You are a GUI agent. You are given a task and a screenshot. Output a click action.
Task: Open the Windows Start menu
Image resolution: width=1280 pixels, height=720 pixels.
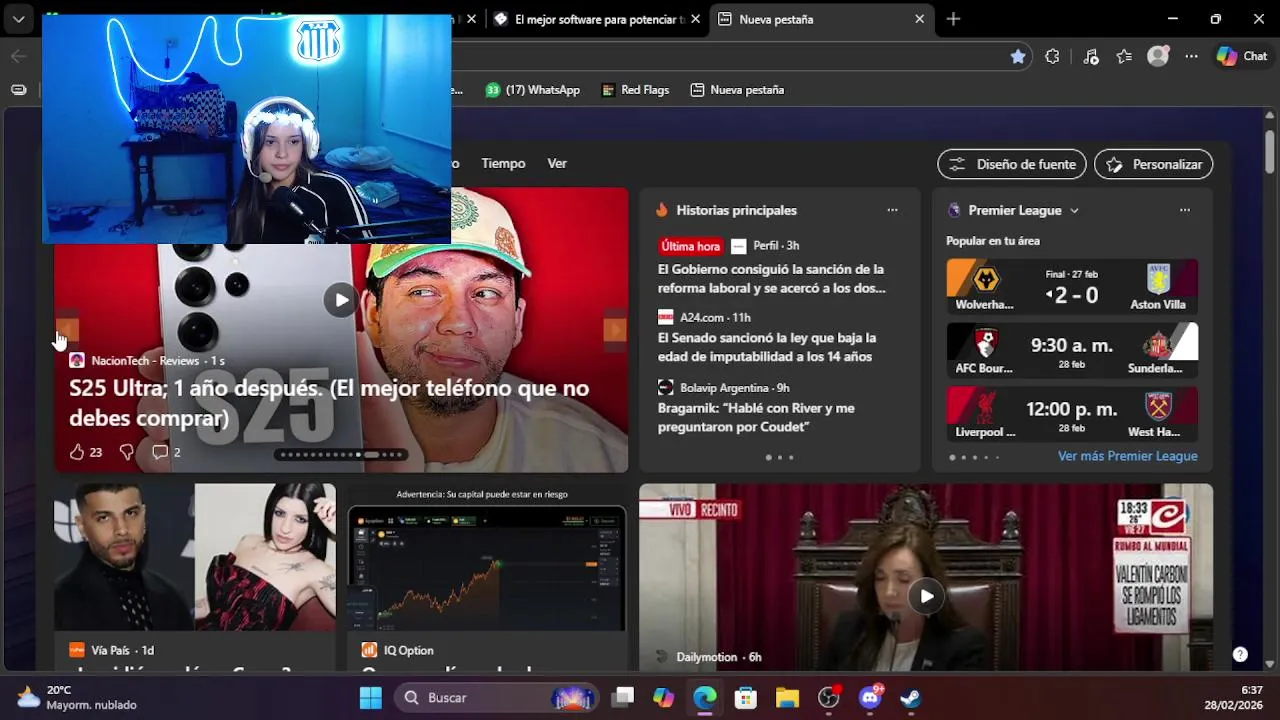[x=370, y=697]
